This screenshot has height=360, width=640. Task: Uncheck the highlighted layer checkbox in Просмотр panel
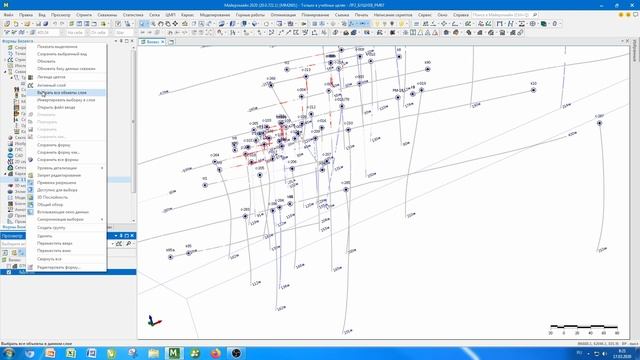click(9, 272)
